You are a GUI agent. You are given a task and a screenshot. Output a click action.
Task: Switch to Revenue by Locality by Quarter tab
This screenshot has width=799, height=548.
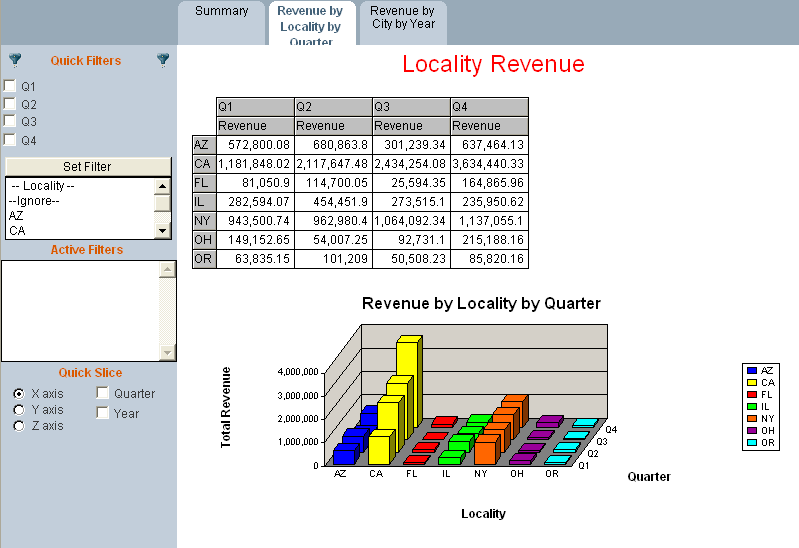[x=311, y=22]
